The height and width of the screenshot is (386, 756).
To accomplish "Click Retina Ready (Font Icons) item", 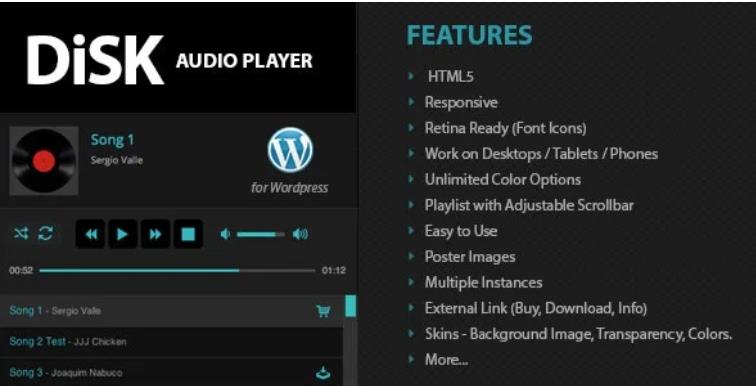I will click(505, 128).
